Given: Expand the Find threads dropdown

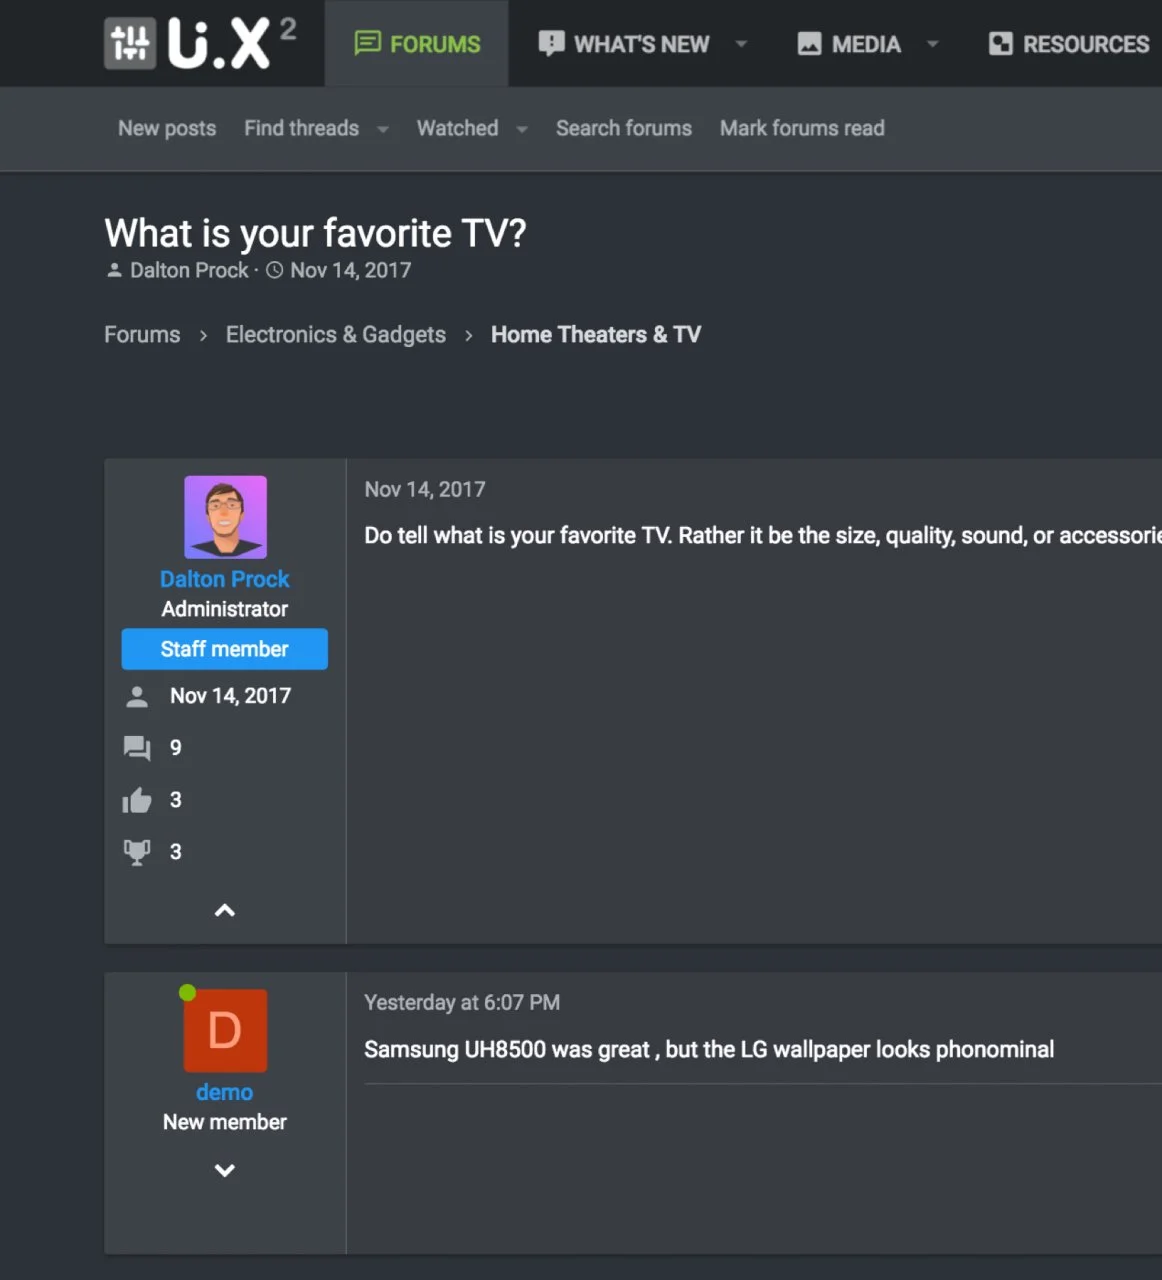Looking at the screenshot, I should coord(383,129).
